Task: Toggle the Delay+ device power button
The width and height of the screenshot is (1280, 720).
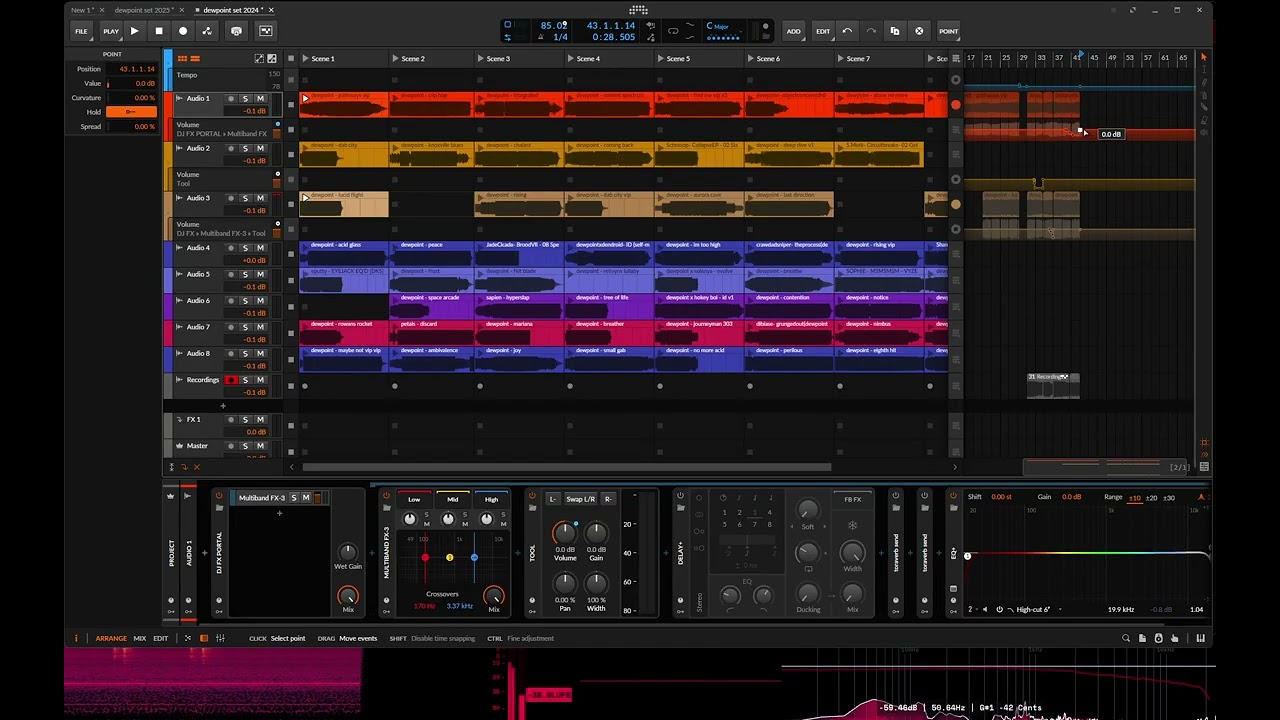Action: point(680,496)
